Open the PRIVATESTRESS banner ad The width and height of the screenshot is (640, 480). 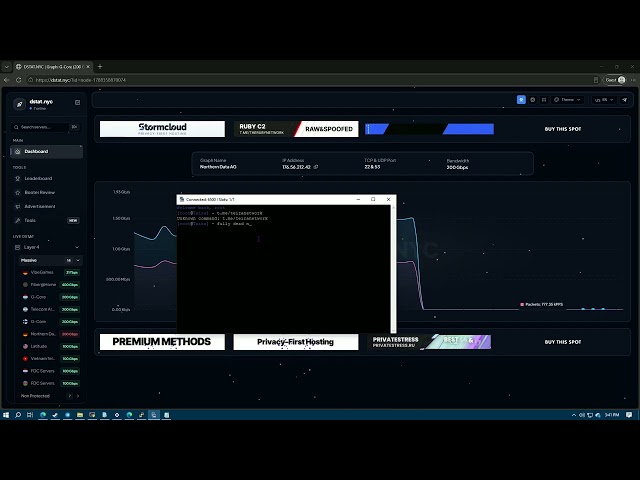point(429,342)
